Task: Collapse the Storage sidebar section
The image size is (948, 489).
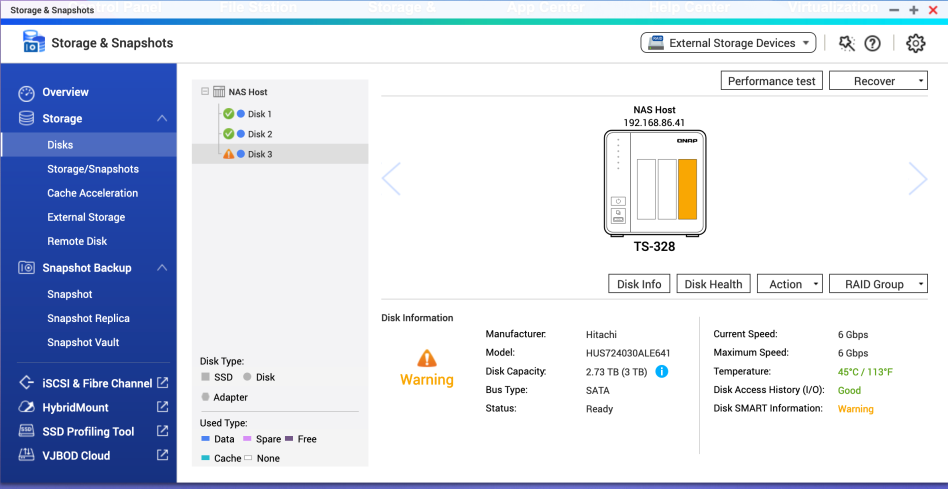Action: [162, 118]
